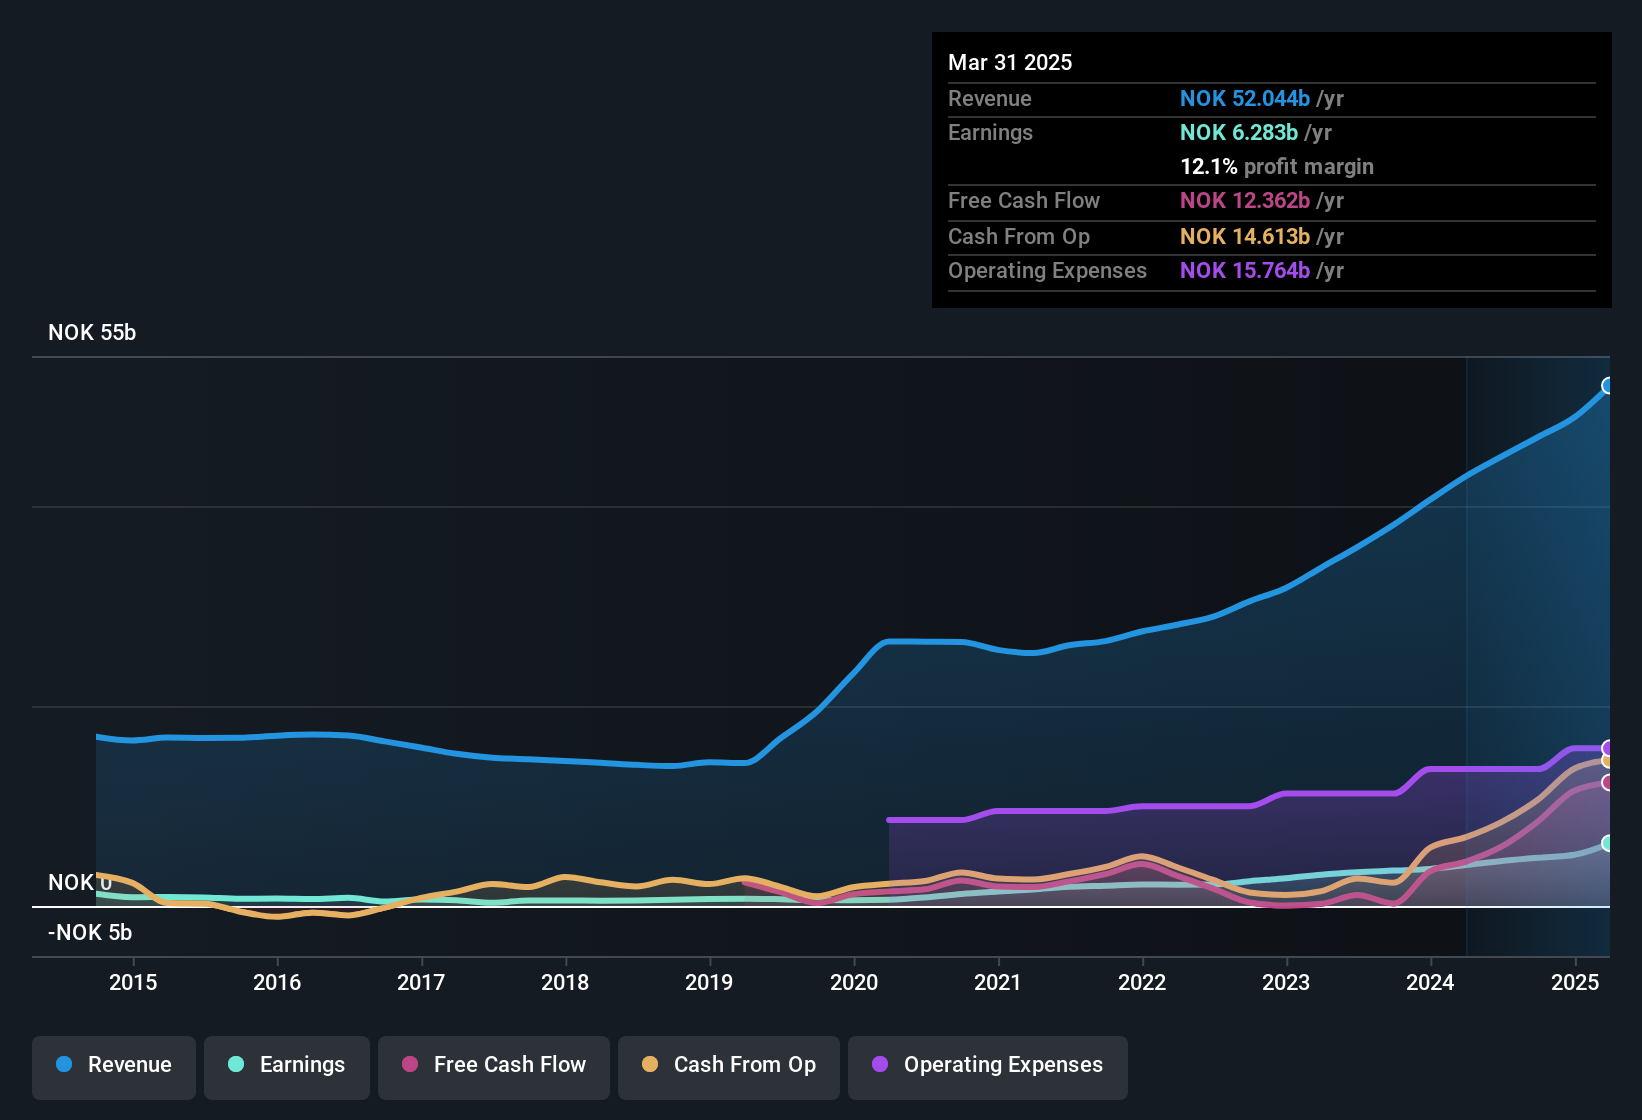This screenshot has height=1120, width=1642.
Task: Click the Earnings value NOK 6.283b
Action: click(x=1238, y=133)
